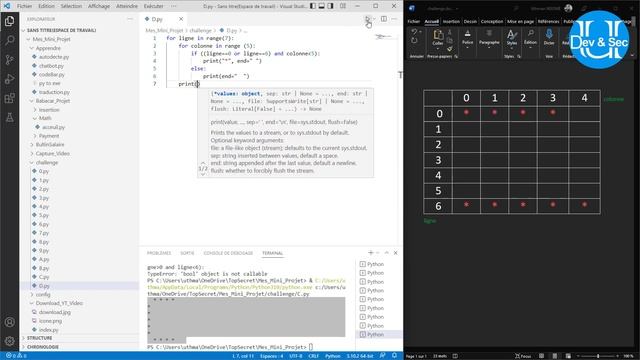
Task: Open the Conception ribbon tab in Word
Action: point(491,21)
